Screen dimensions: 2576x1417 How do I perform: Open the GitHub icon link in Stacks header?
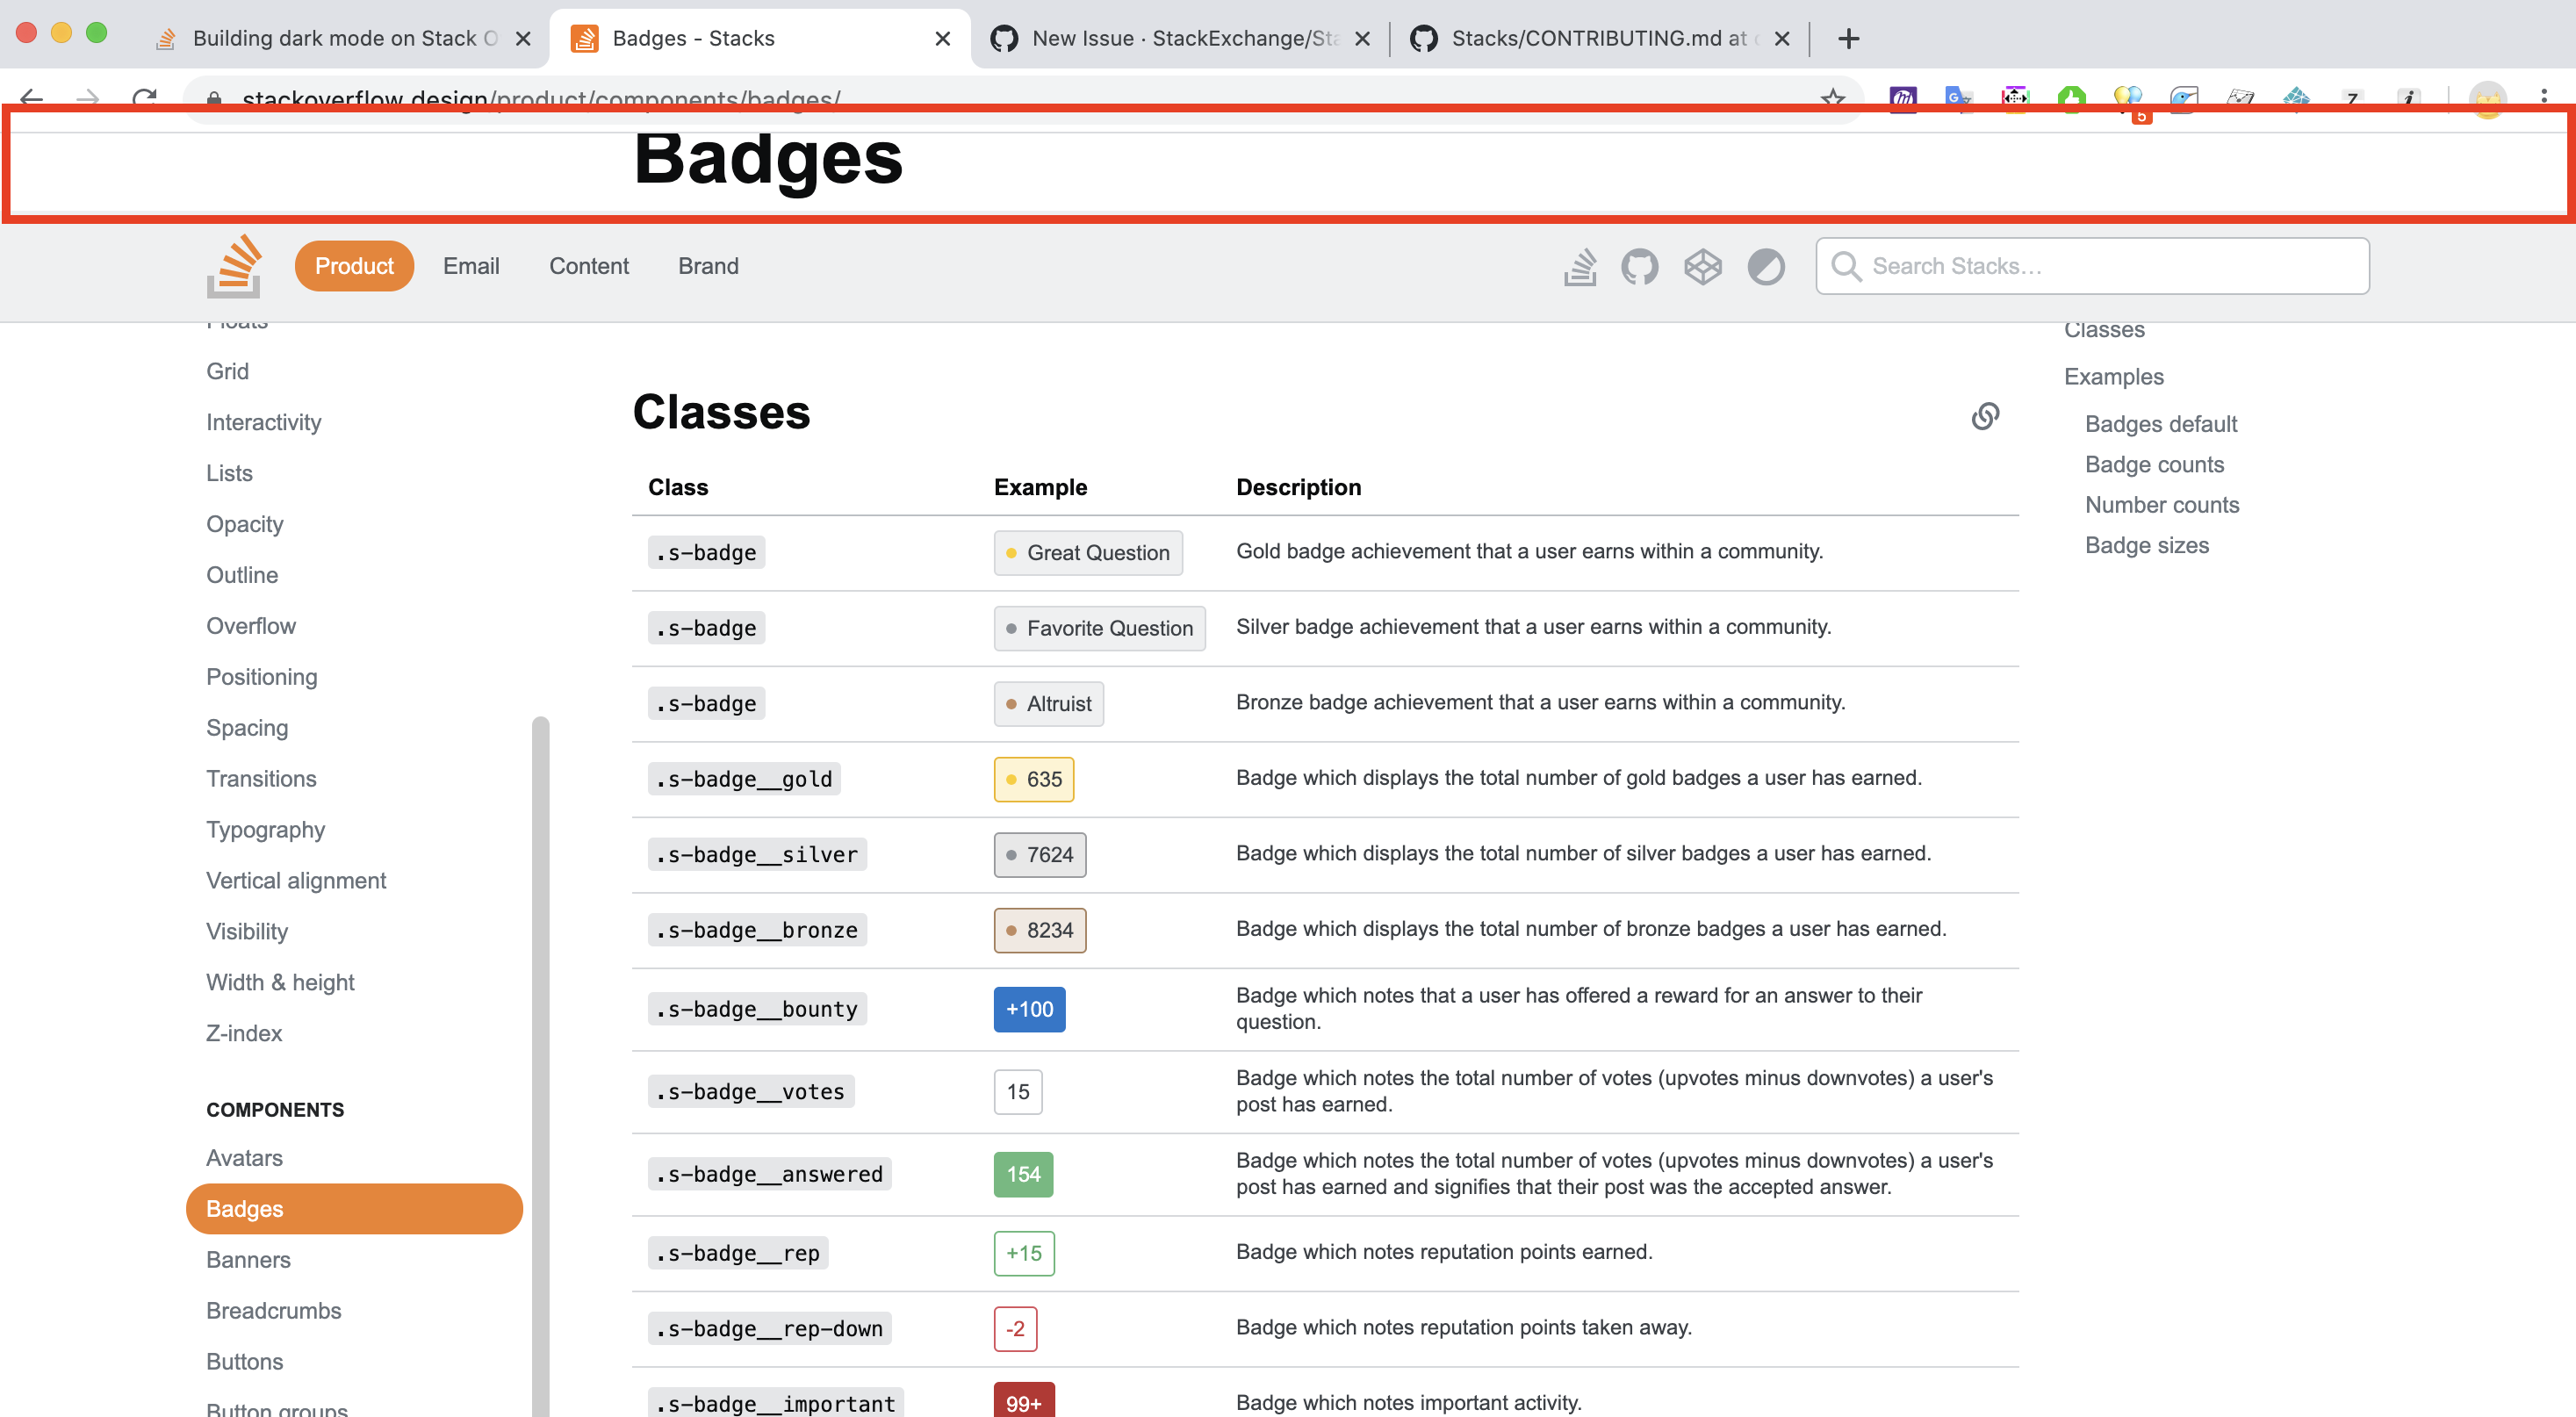[1640, 267]
